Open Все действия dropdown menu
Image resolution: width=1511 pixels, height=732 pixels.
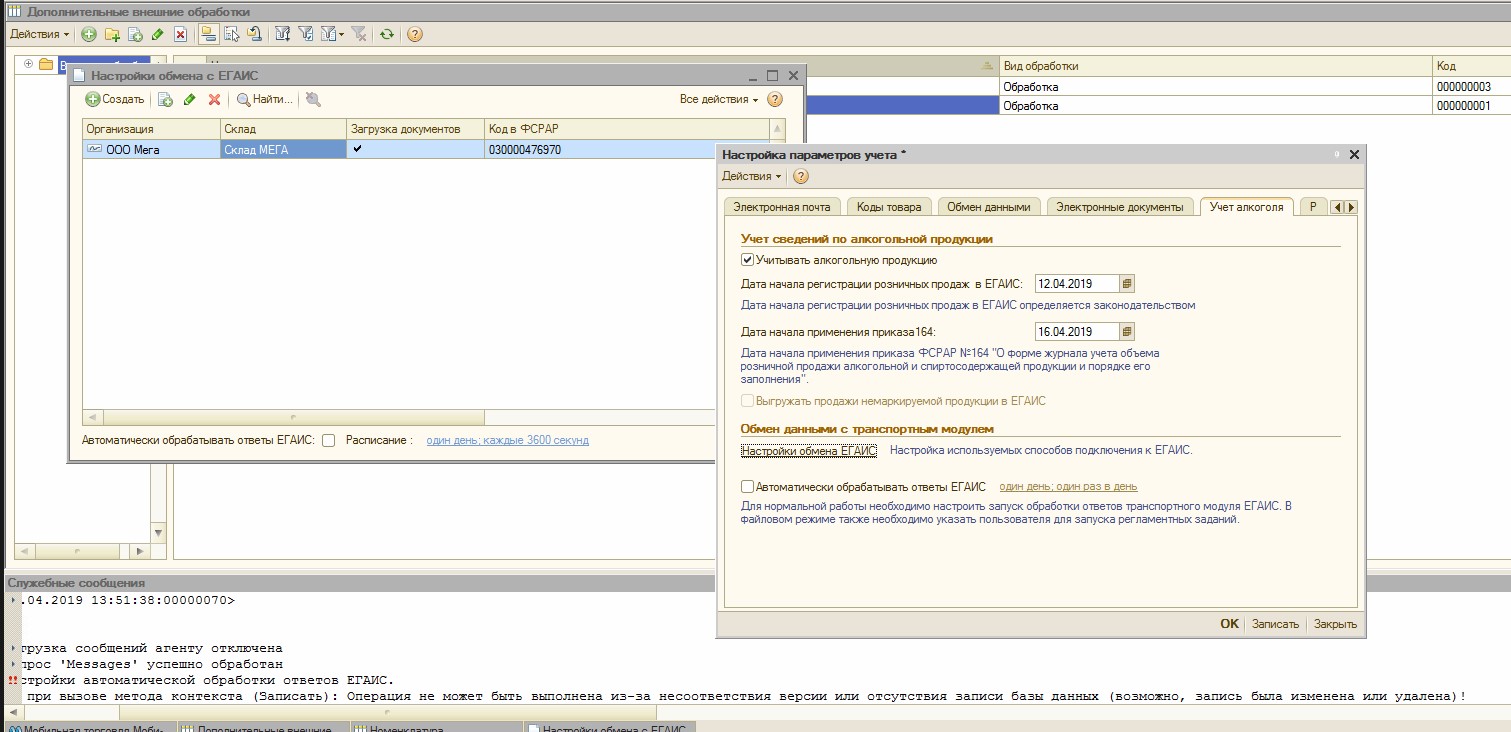pyautogui.click(x=718, y=99)
